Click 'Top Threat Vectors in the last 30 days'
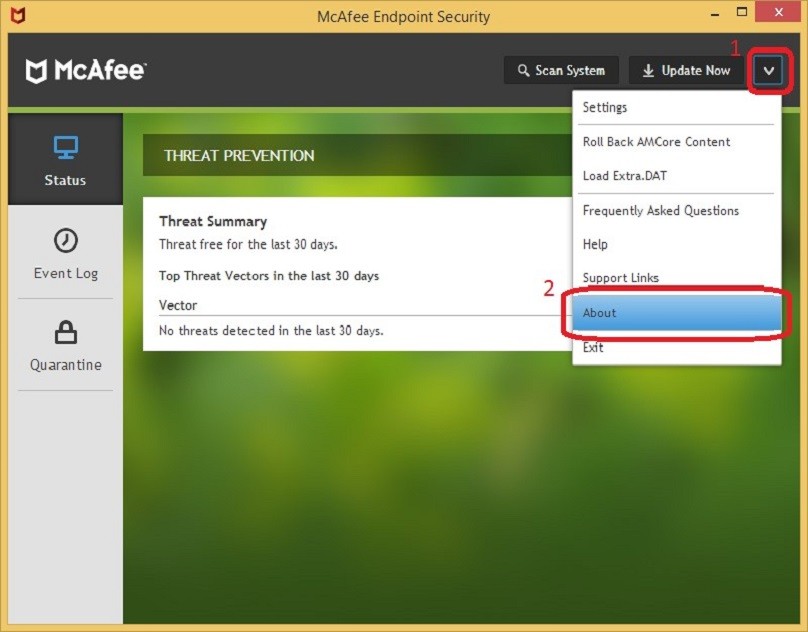The height and width of the screenshot is (632, 808). 268,276
